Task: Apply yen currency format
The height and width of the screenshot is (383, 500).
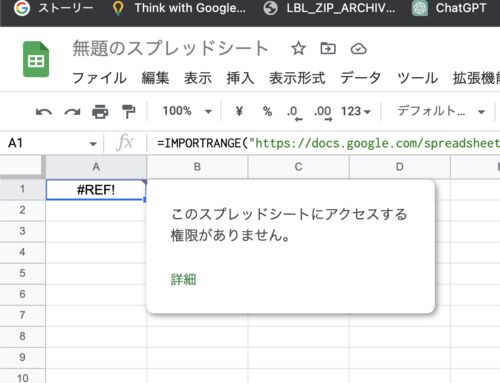Action: pos(239,111)
